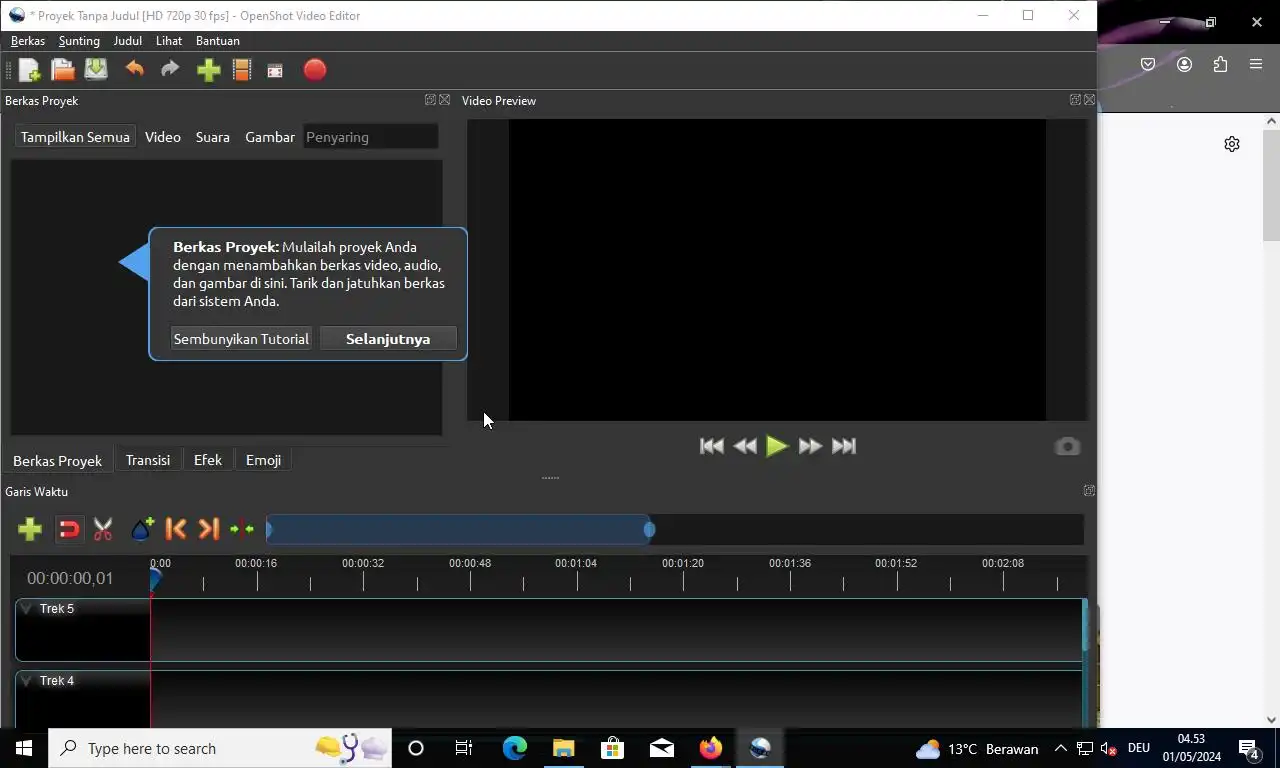This screenshot has width=1280, height=768.
Task: Create a new project from the toolbar
Action: pyautogui.click(x=29, y=70)
